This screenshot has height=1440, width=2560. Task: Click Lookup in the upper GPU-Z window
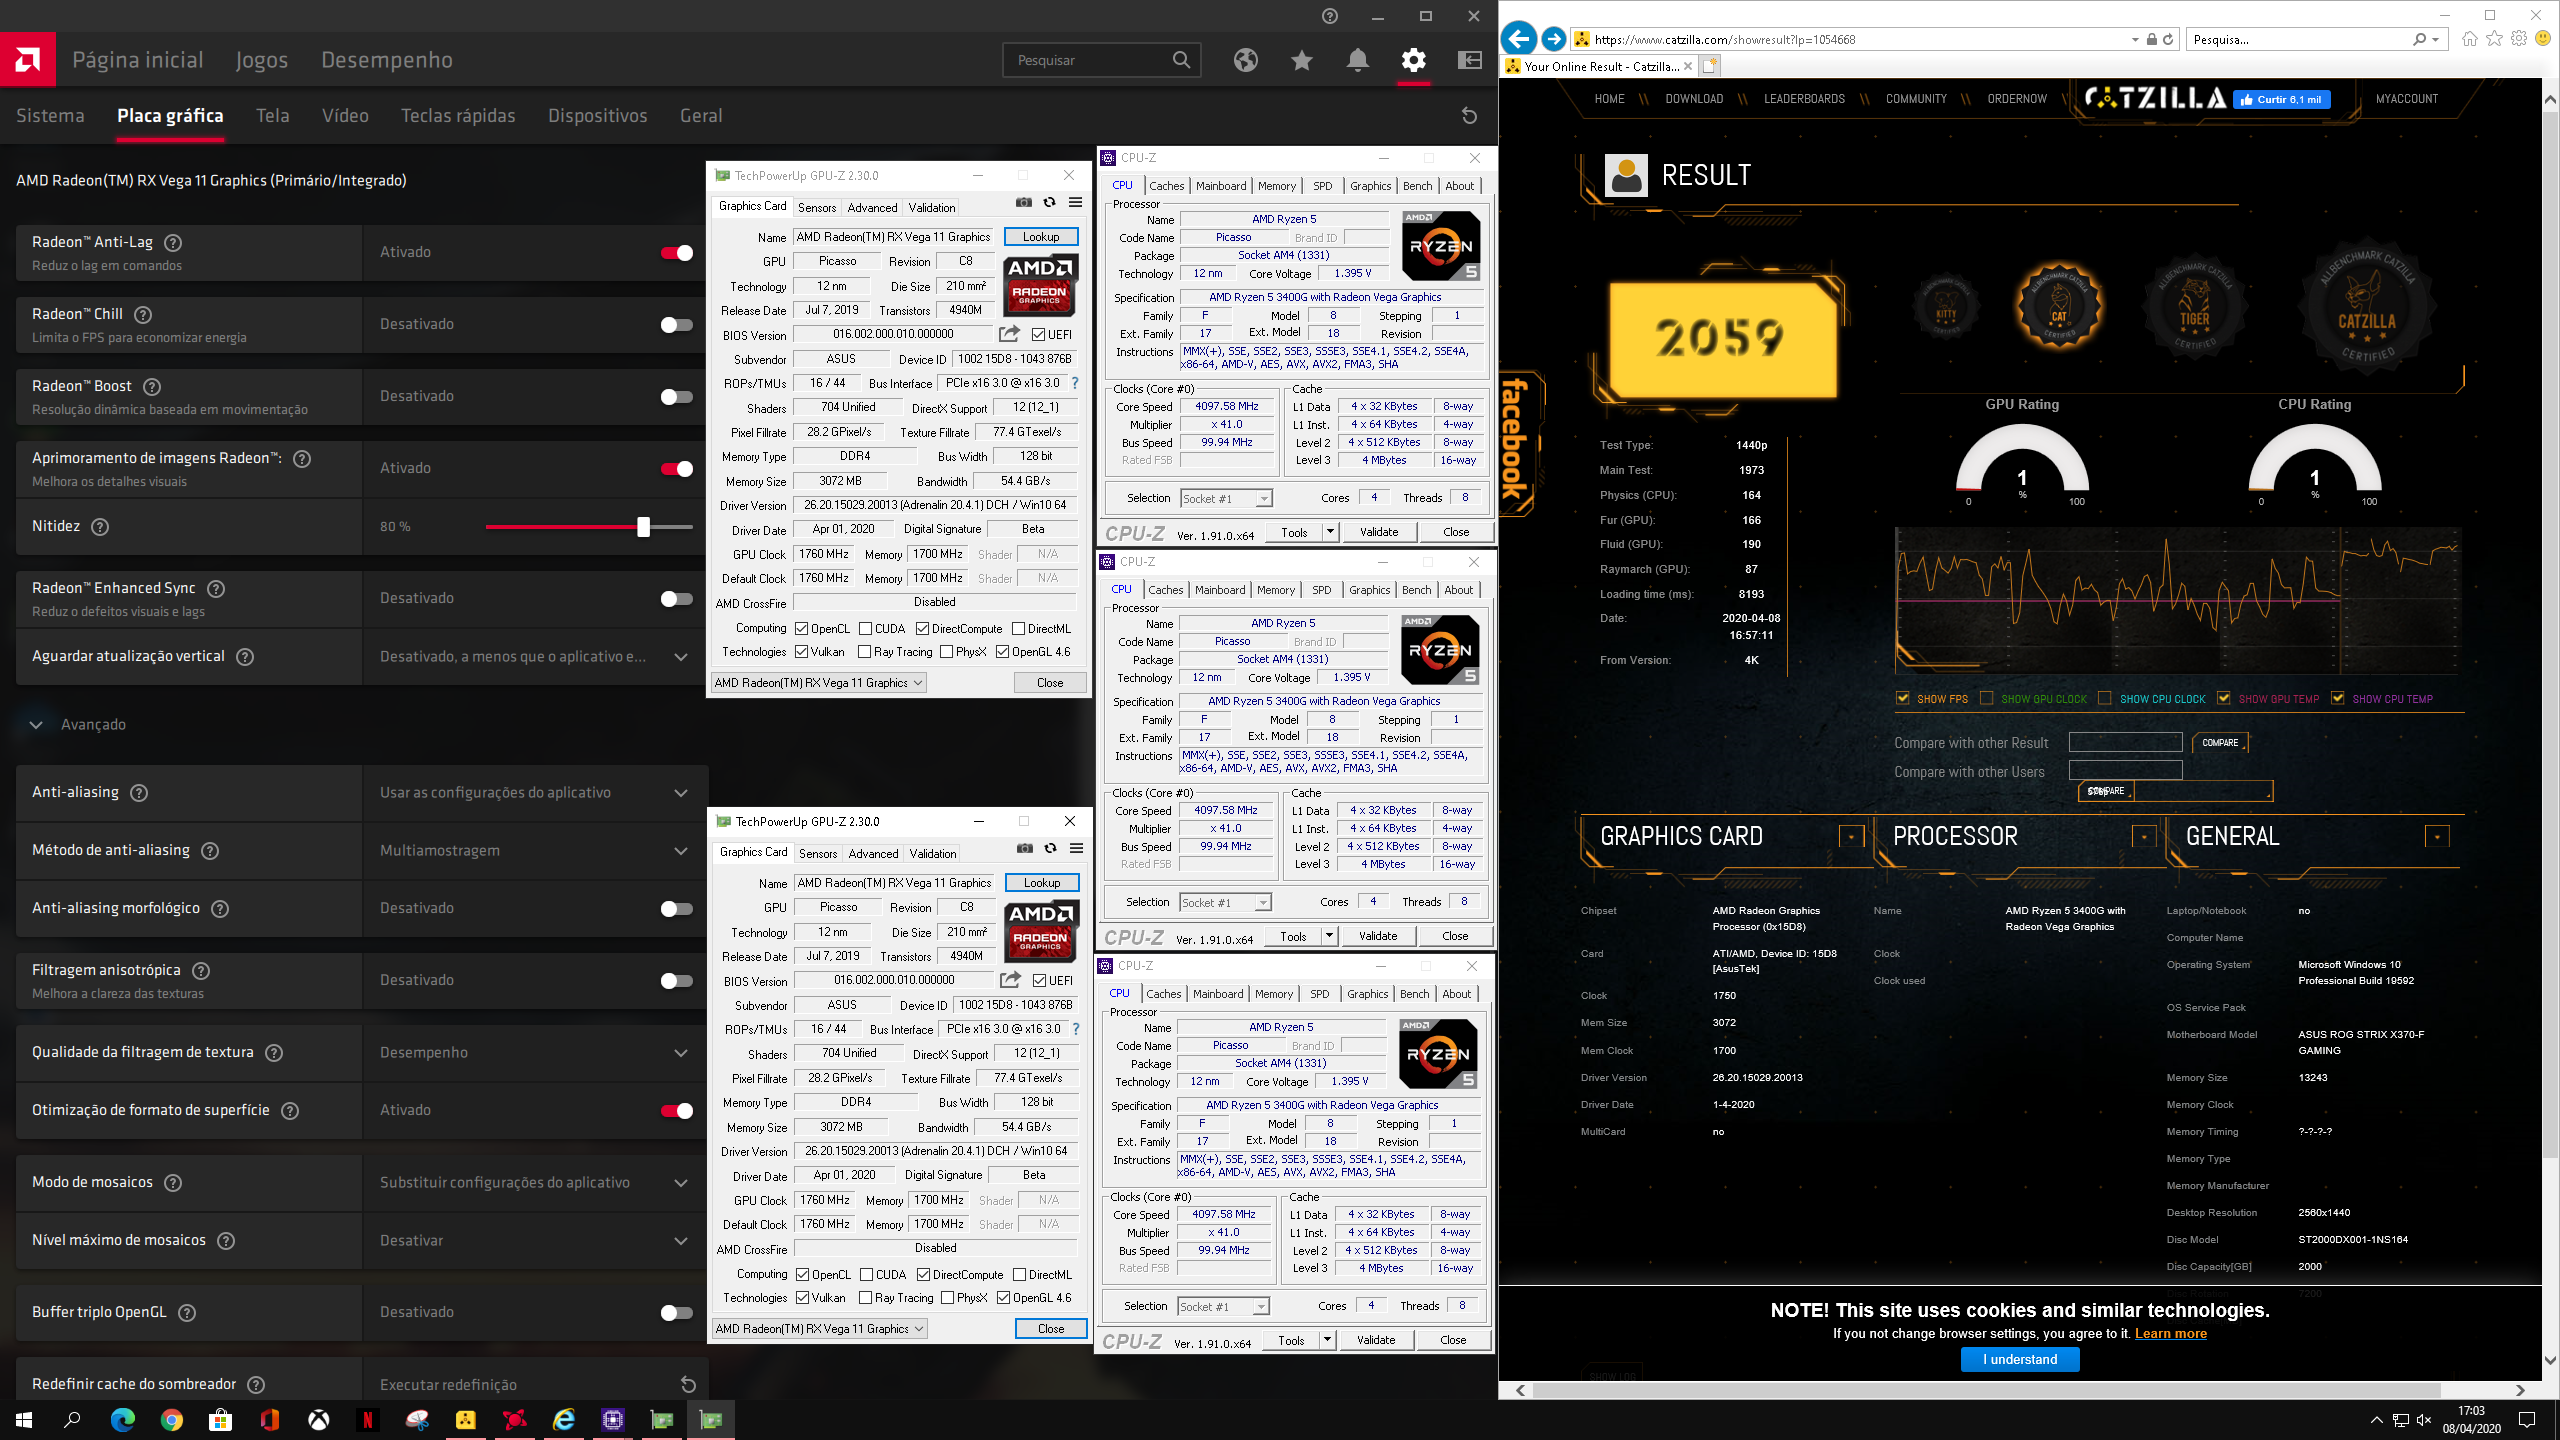[x=1041, y=237]
